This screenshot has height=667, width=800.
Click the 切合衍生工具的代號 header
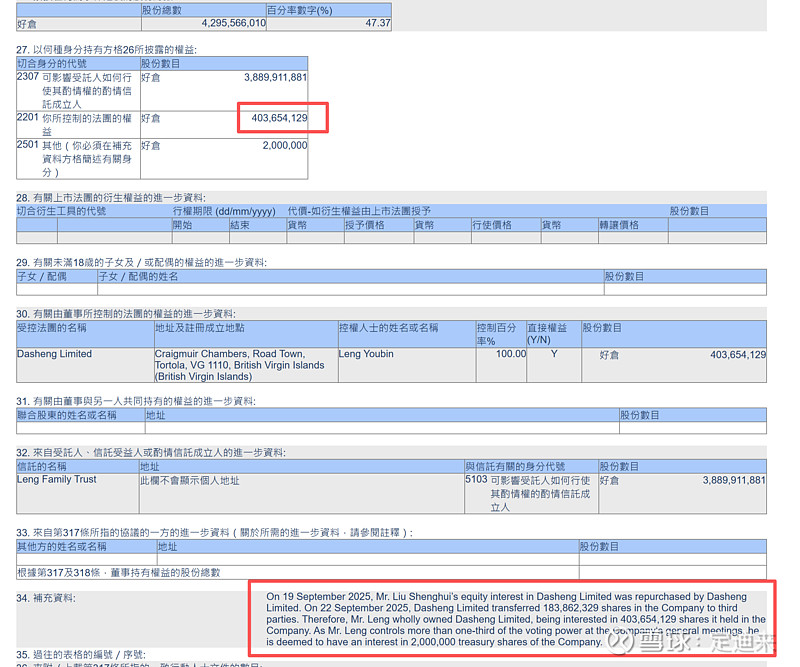pyautogui.click(x=62, y=211)
